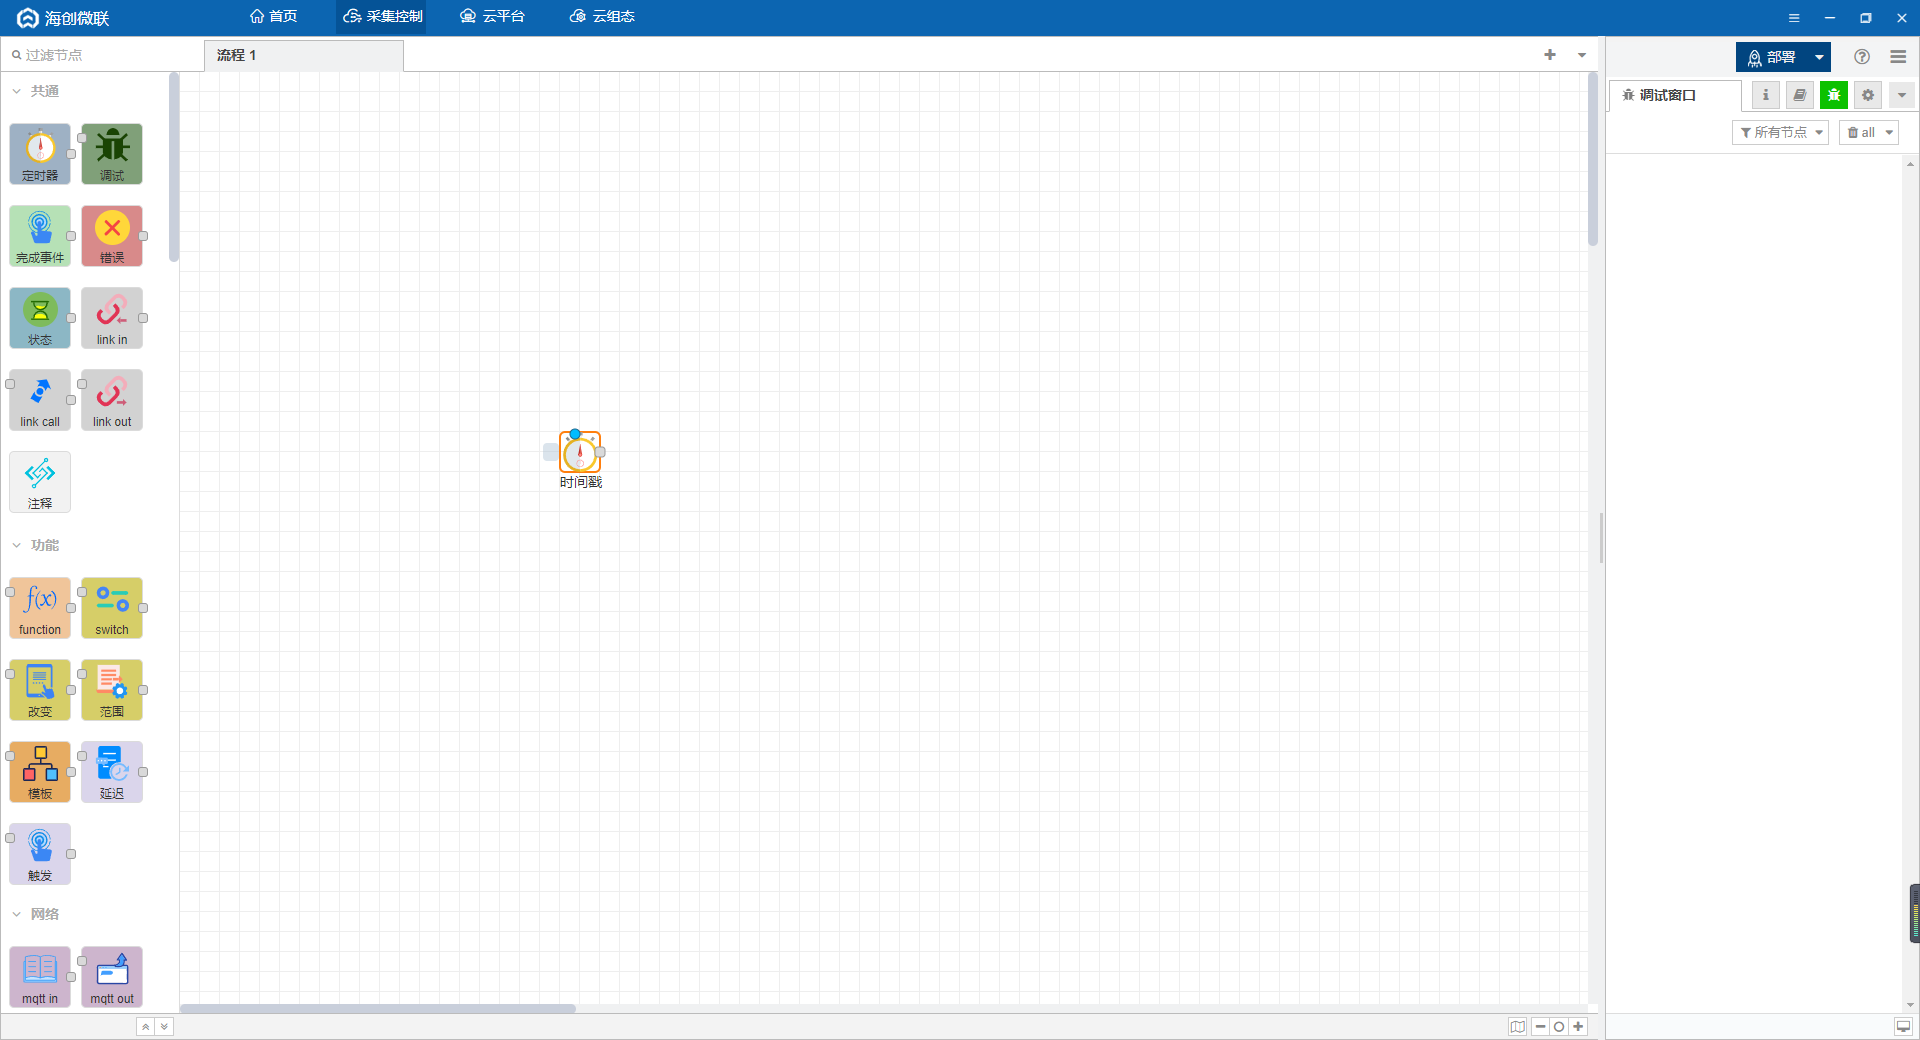Focus the 过滤节点 search field

coord(102,55)
